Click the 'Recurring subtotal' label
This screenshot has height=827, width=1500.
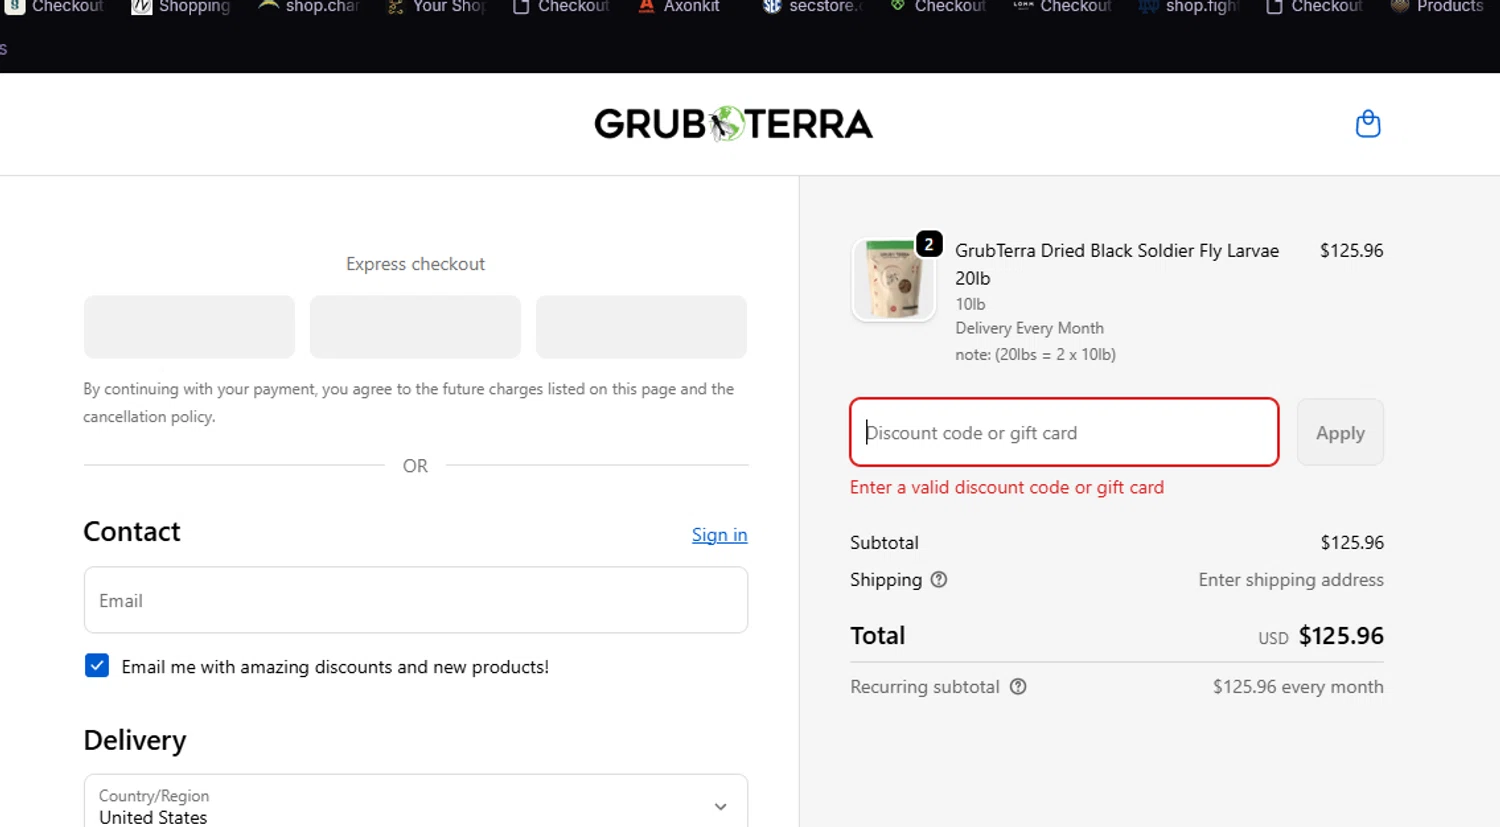coord(925,687)
